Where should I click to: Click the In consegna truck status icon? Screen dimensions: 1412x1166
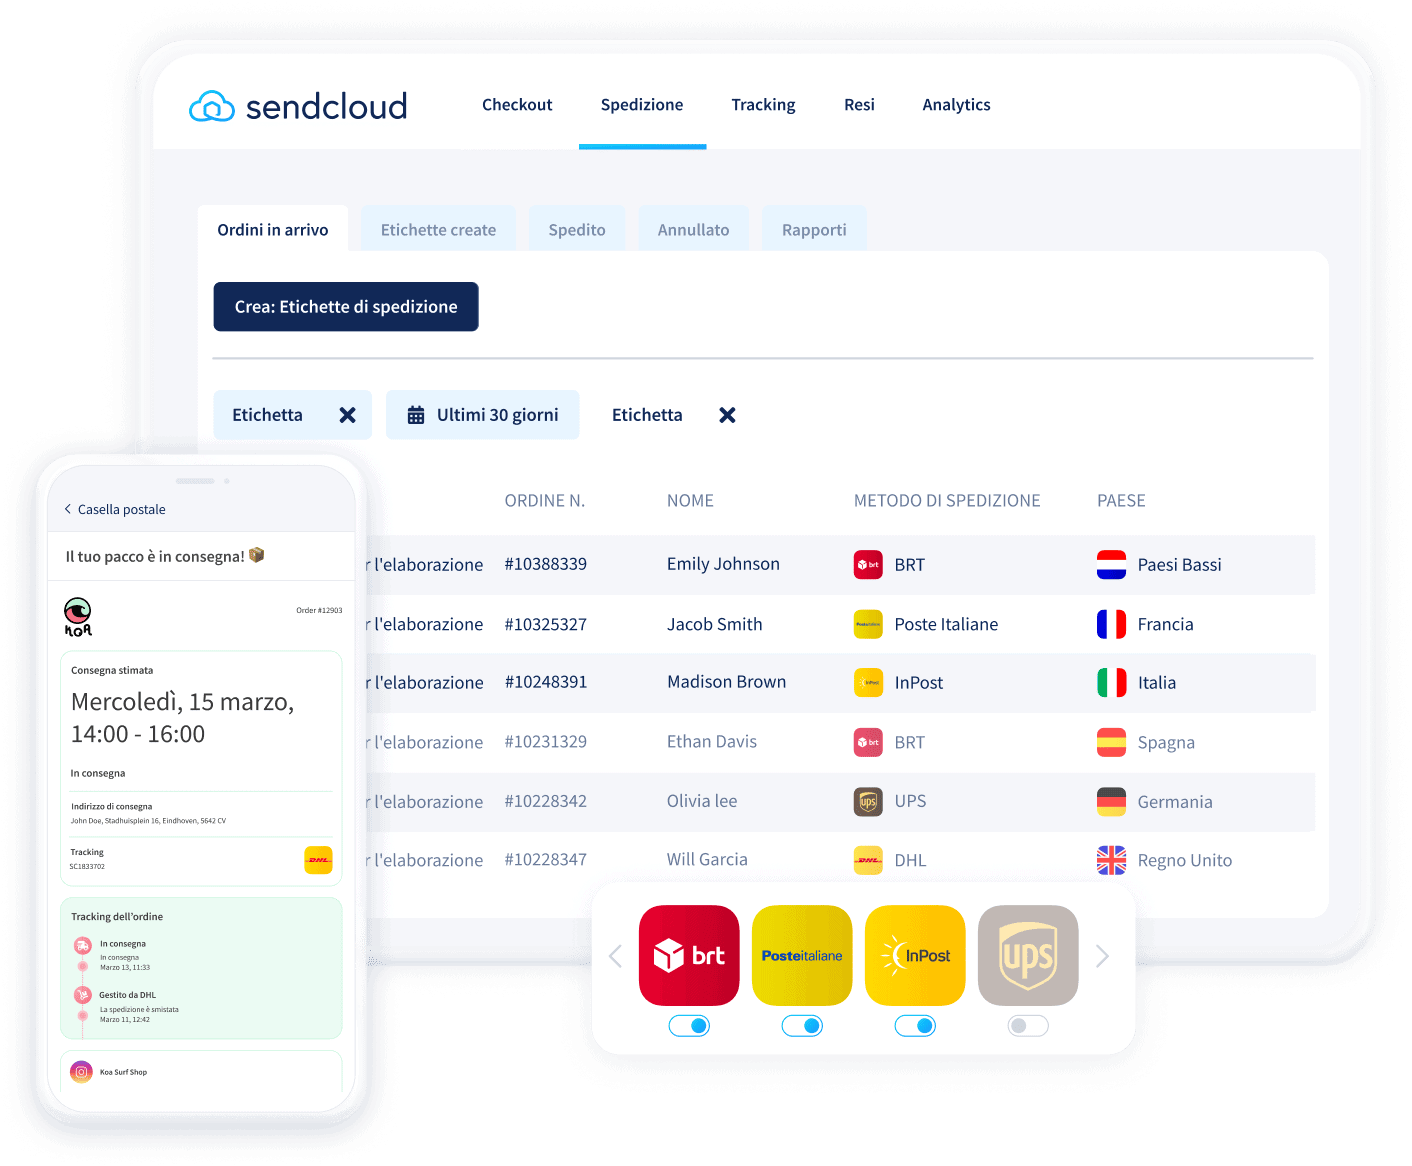pyautogui.click(x=83, y=945)
